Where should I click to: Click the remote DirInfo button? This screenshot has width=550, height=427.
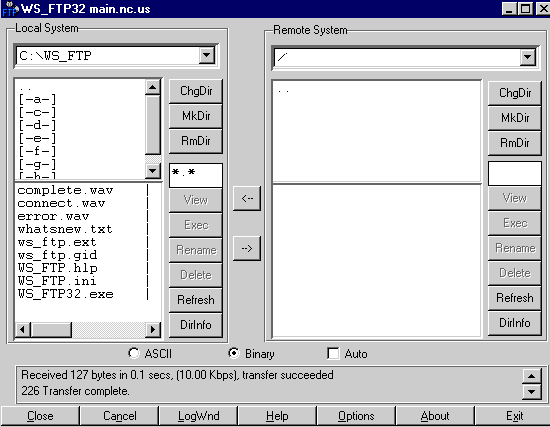coord(515,323)
